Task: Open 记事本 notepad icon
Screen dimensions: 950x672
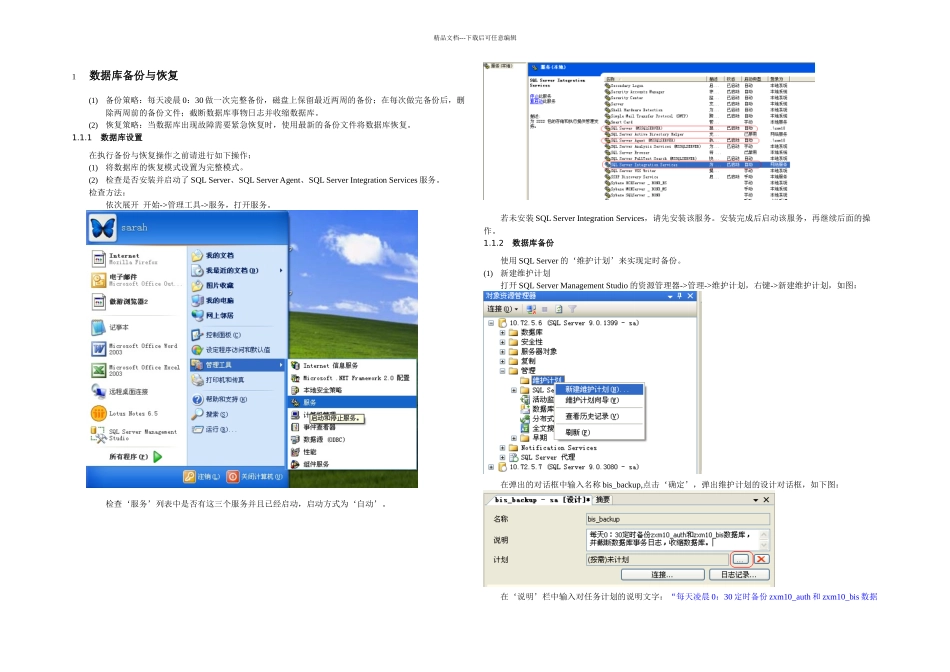Action: 99,327
